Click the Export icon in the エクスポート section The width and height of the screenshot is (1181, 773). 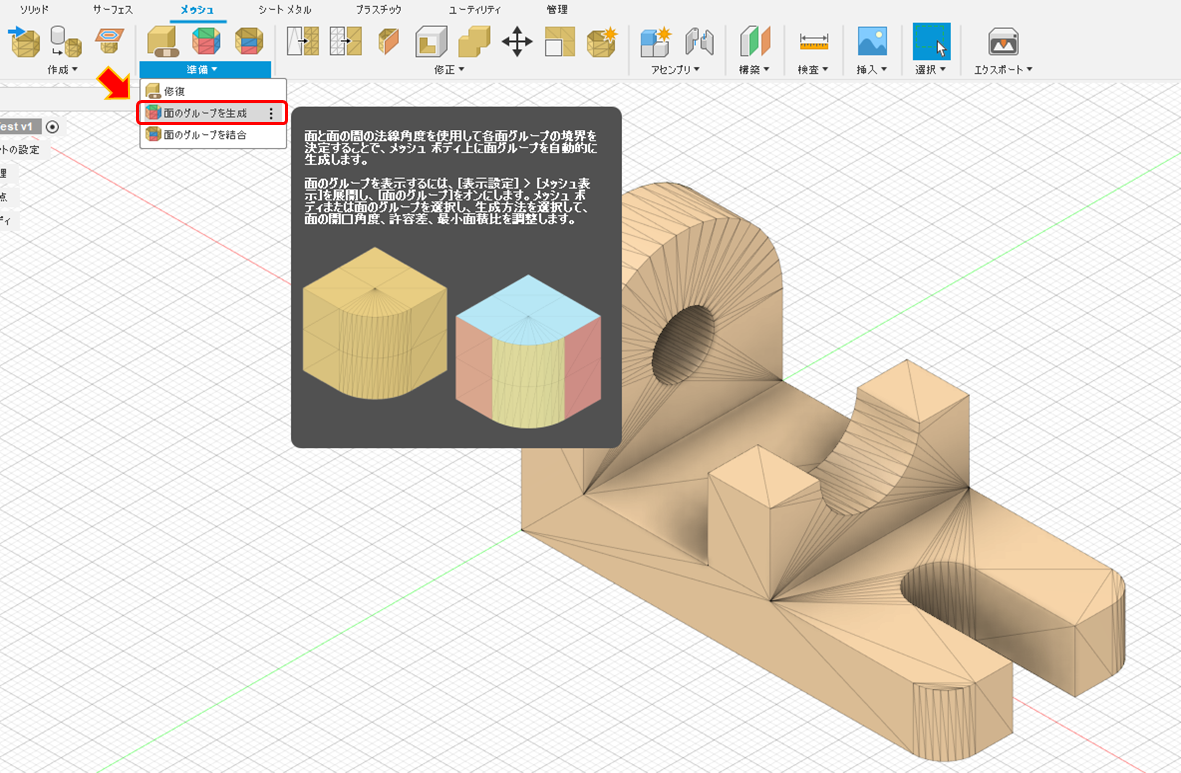point(1003,42)
